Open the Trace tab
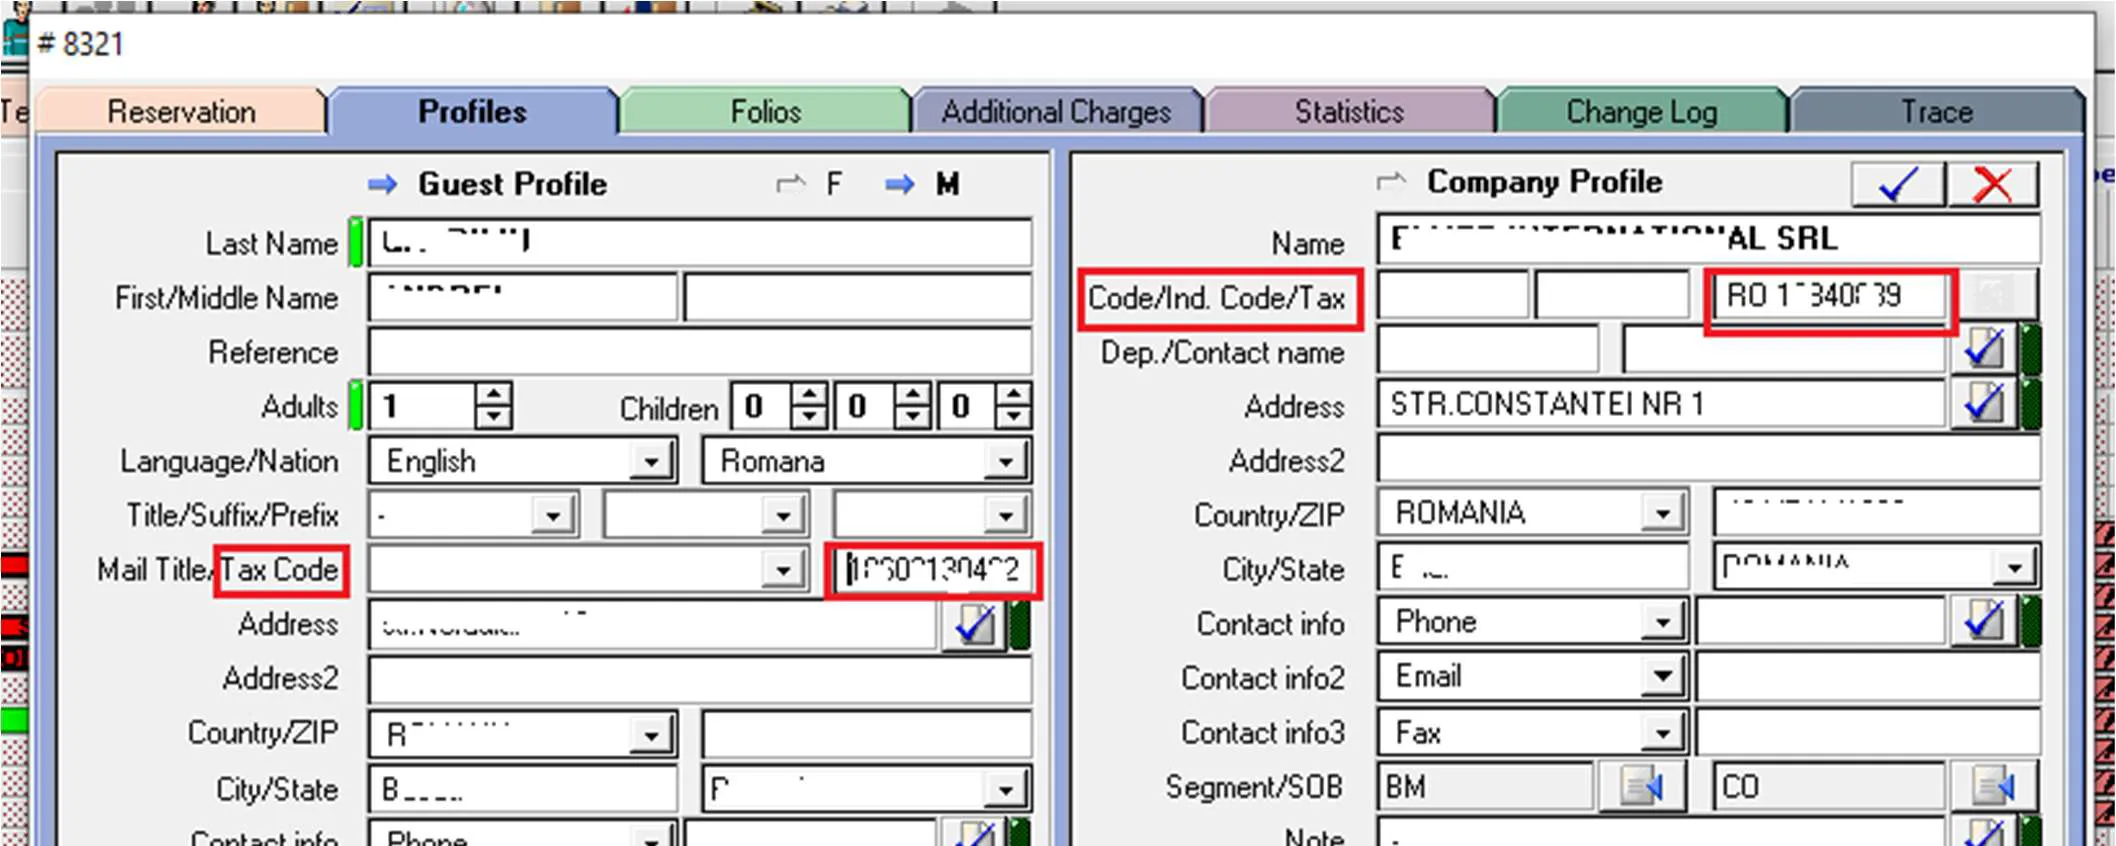The width and height of the screenshot is (2116, 846). click(x=1937, y=111)
